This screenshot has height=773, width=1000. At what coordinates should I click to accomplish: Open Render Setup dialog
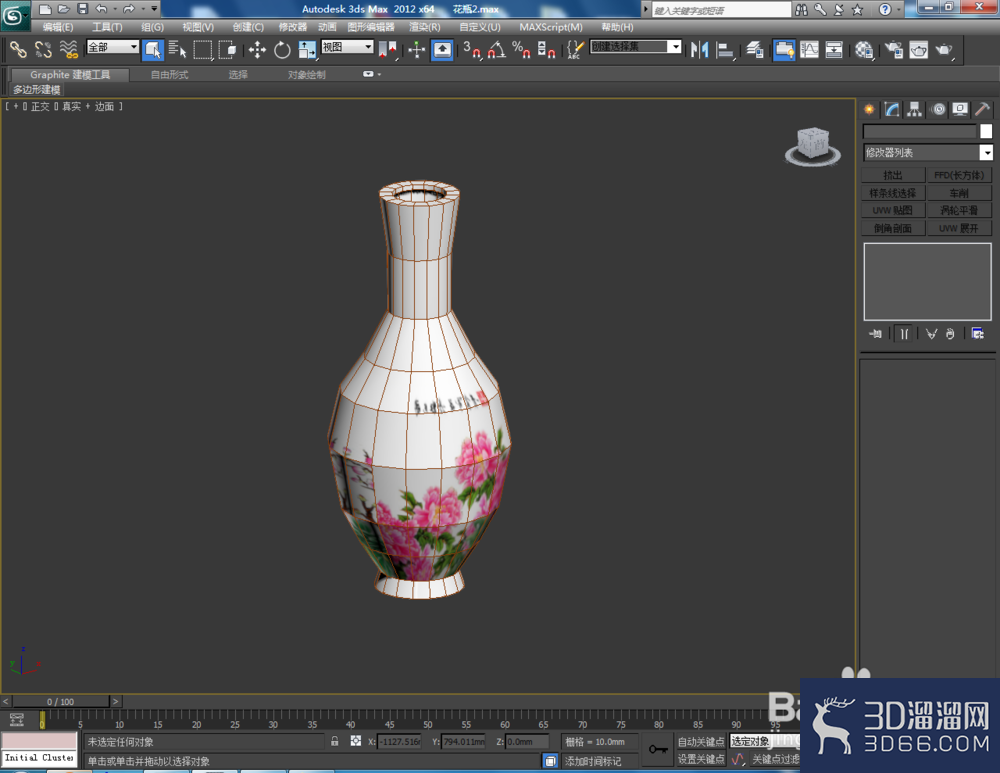(894, 49)
